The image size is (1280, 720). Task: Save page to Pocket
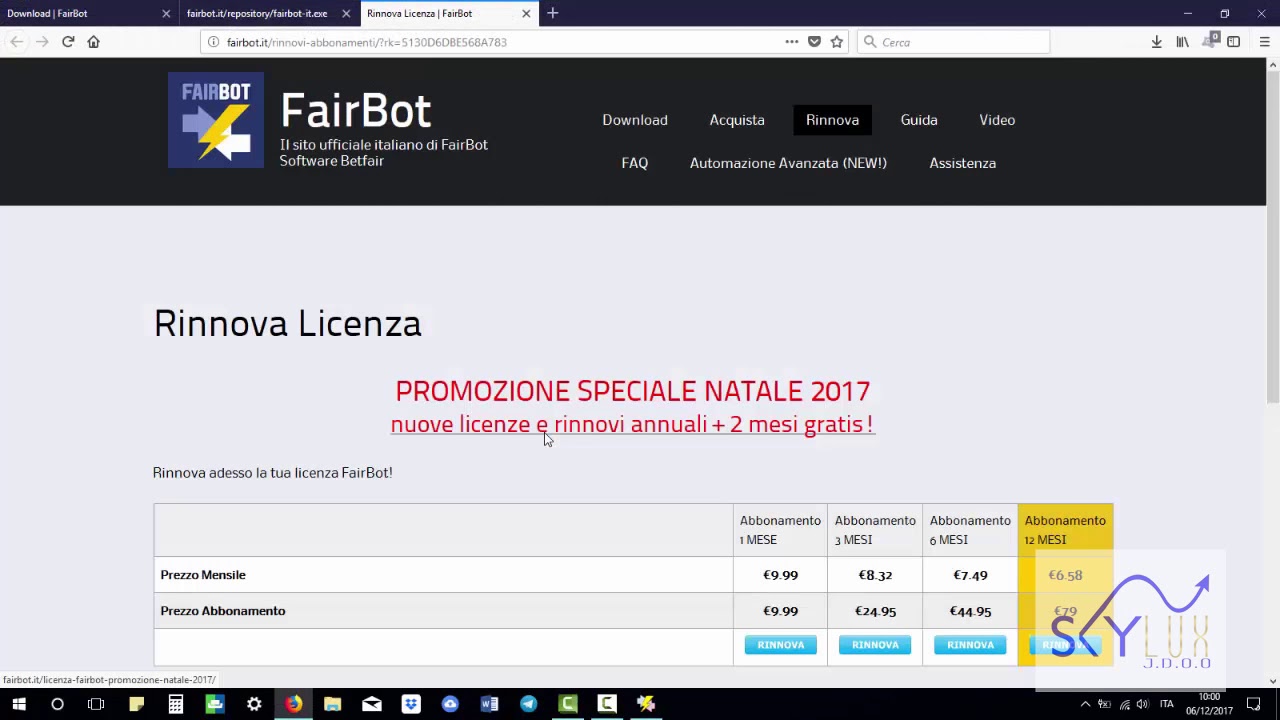click(814, 42)
